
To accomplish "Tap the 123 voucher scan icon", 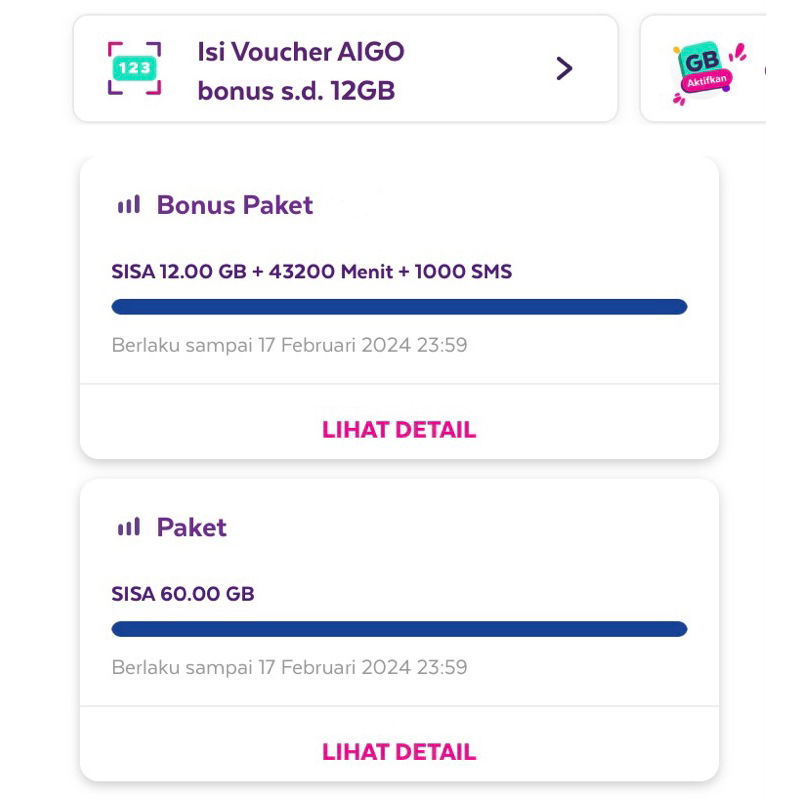I will (134, 69).
